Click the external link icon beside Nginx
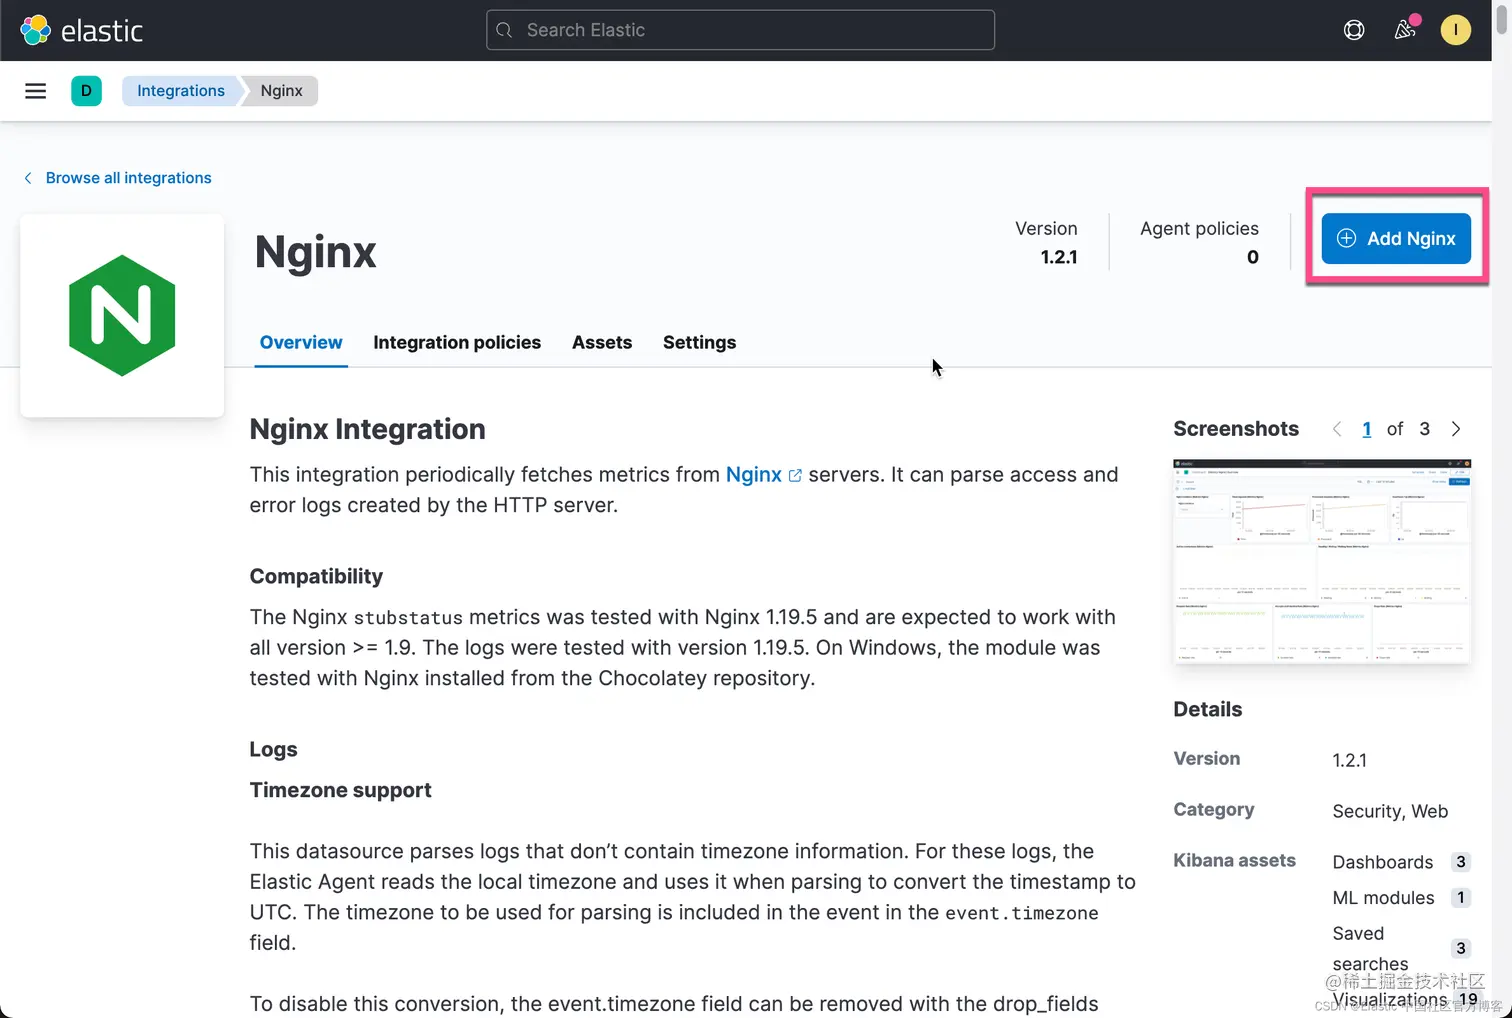This screenshot has height=1018, width=1512. coord(795,476)
